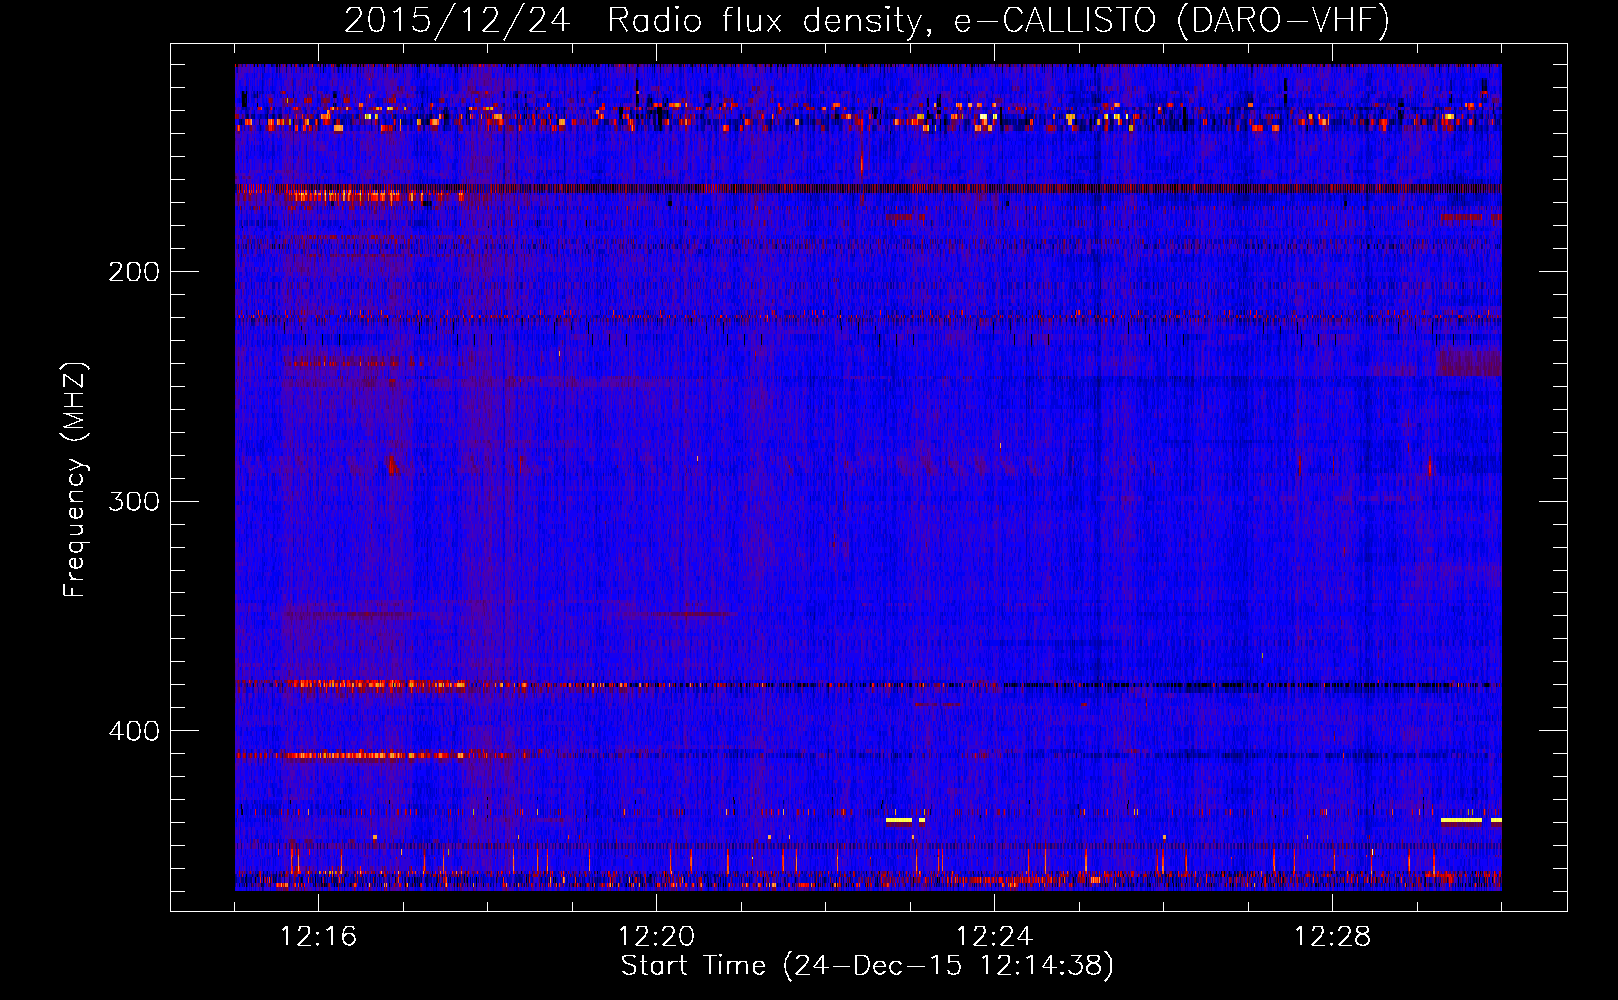Viewport: 1618px width, 1000px height.
Task: Click the 300 MHz frequency tick label
Action: click(x=133, y=501)
